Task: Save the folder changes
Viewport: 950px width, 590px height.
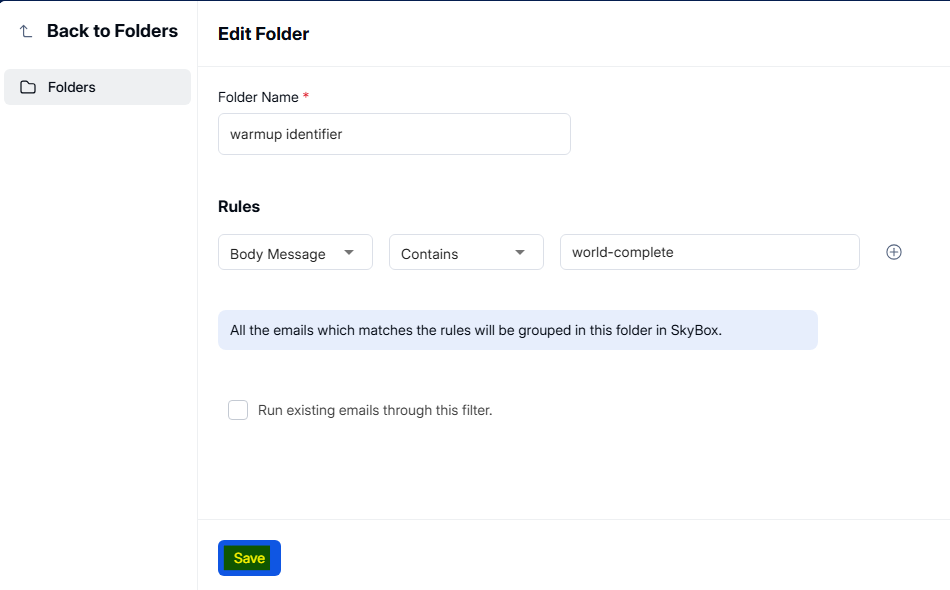Action: point(249,558)
